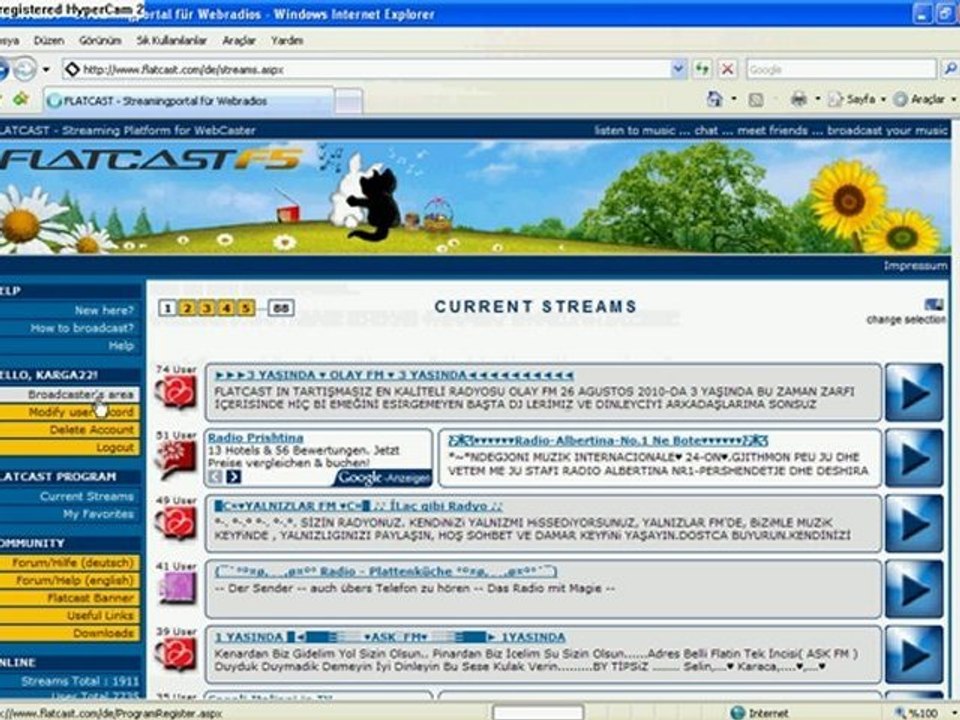Click the Google search box

pos(842,69)
